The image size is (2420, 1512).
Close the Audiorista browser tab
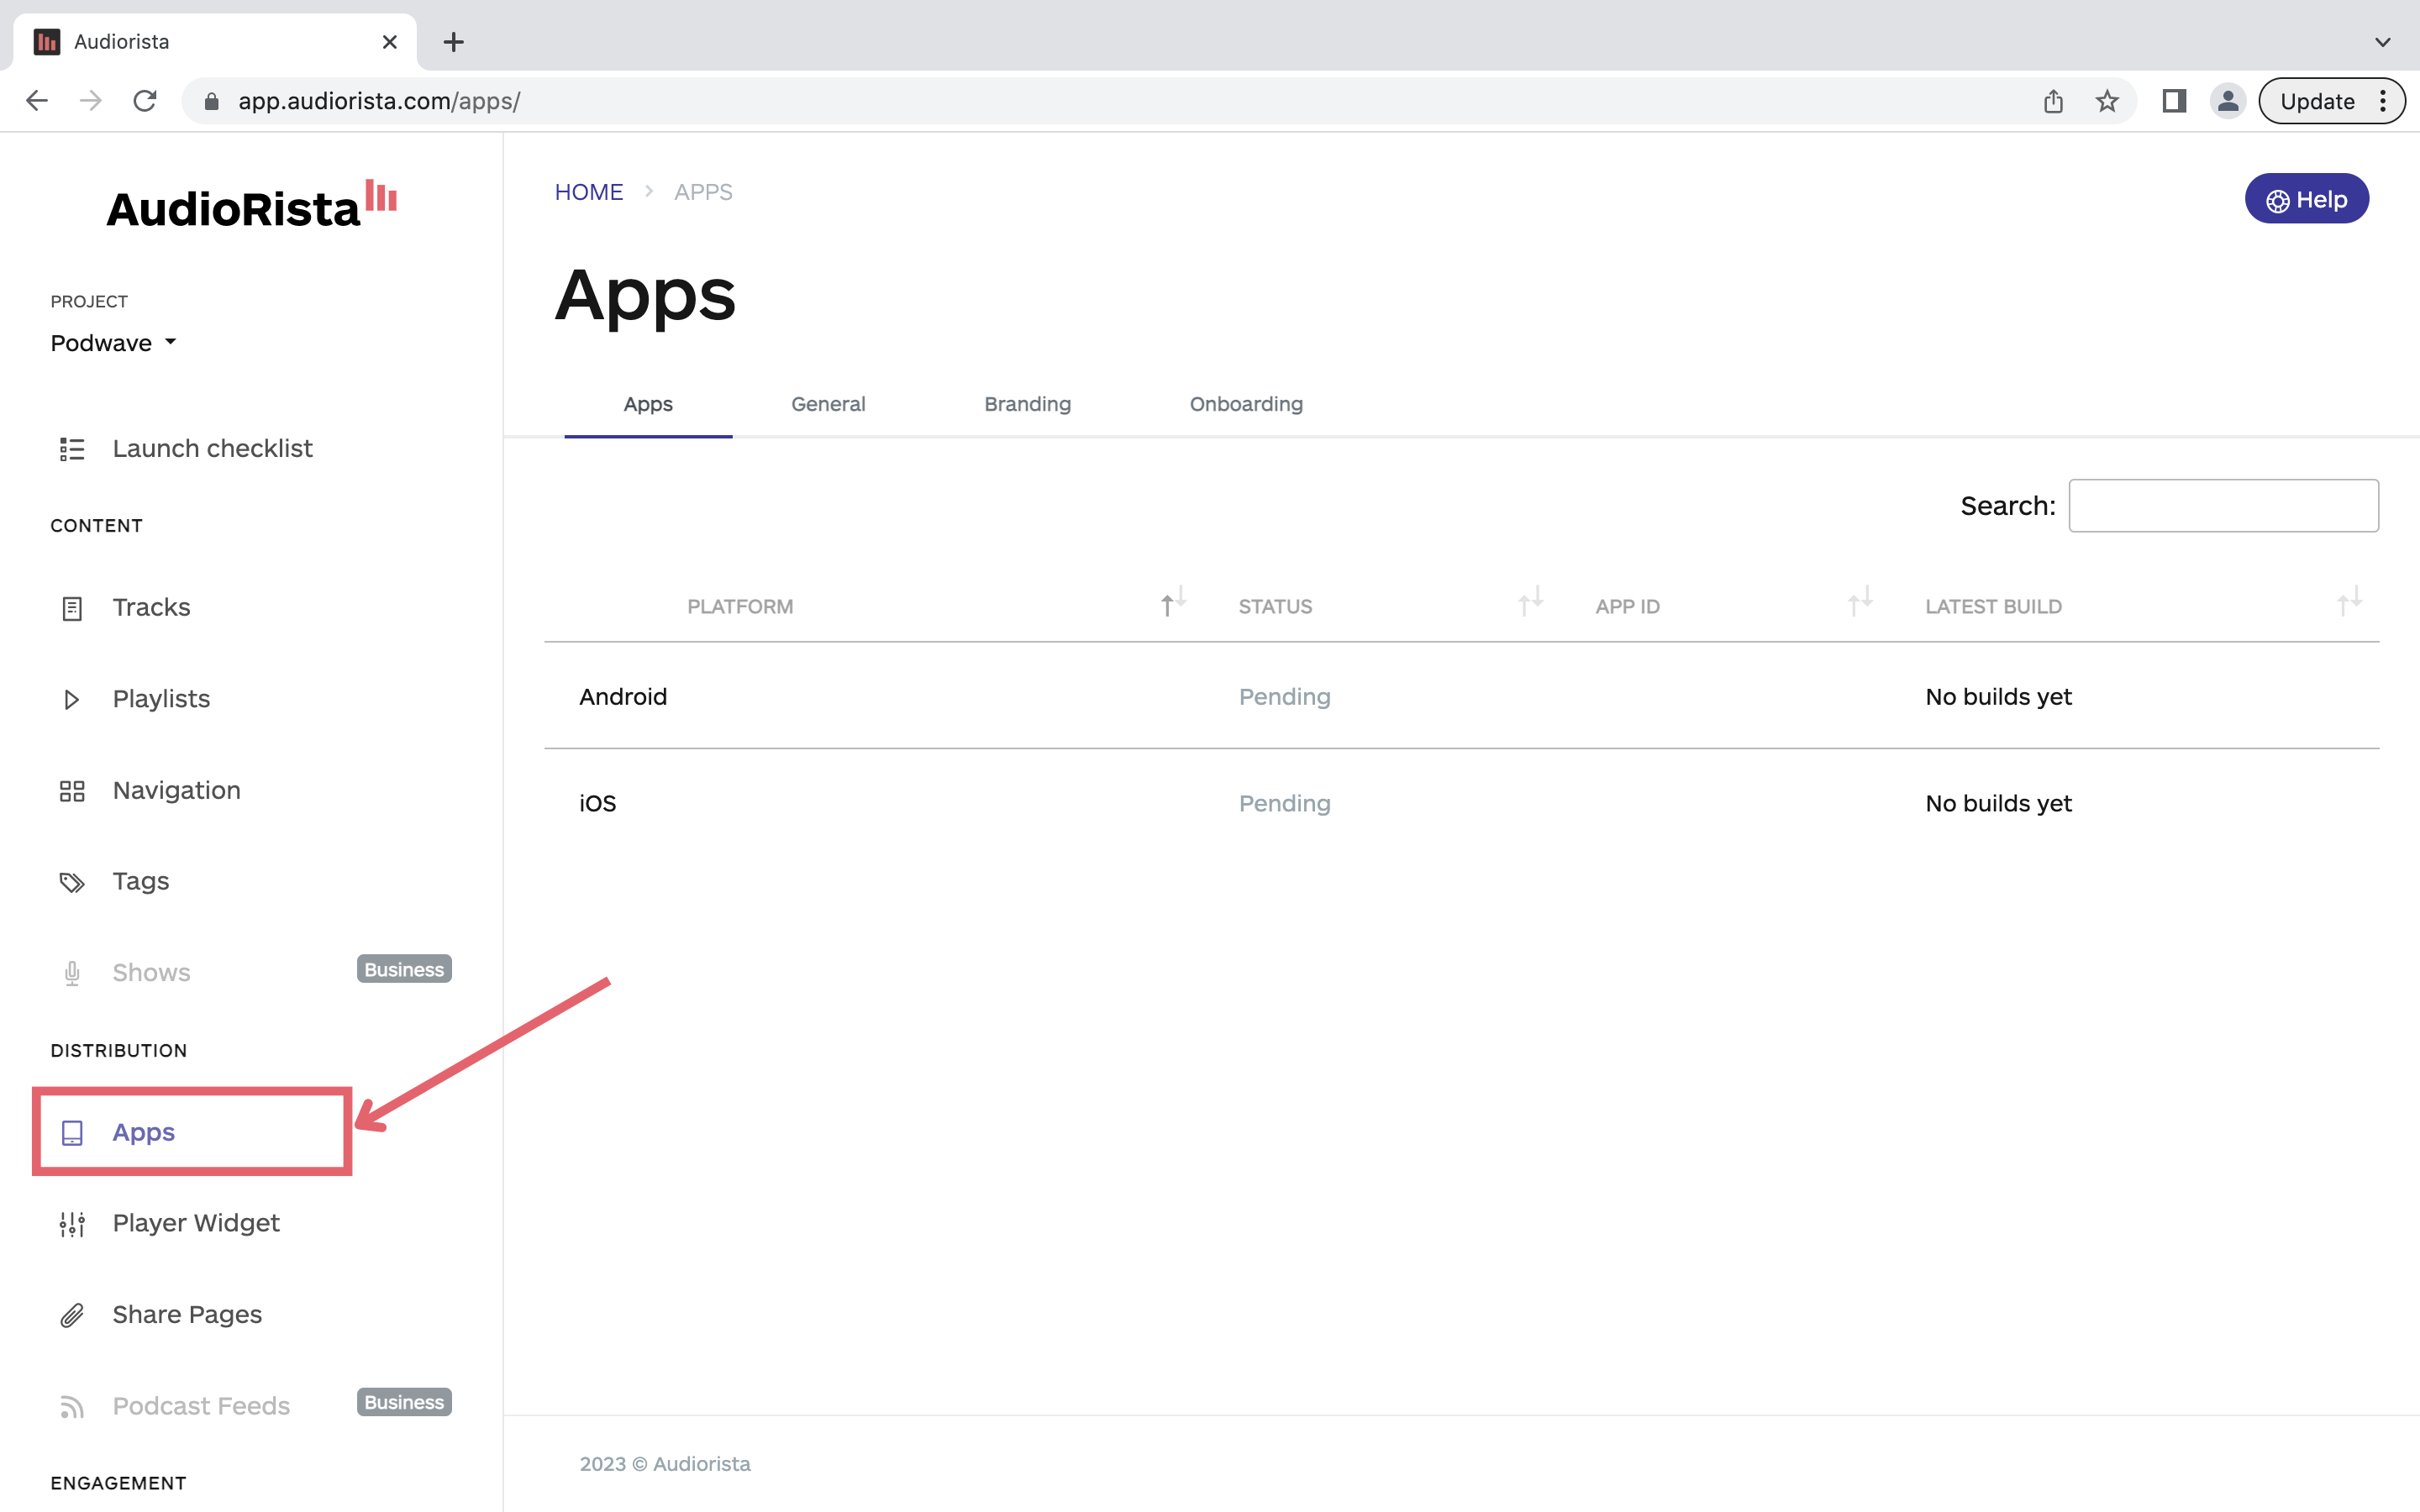(x=390, y=42)
